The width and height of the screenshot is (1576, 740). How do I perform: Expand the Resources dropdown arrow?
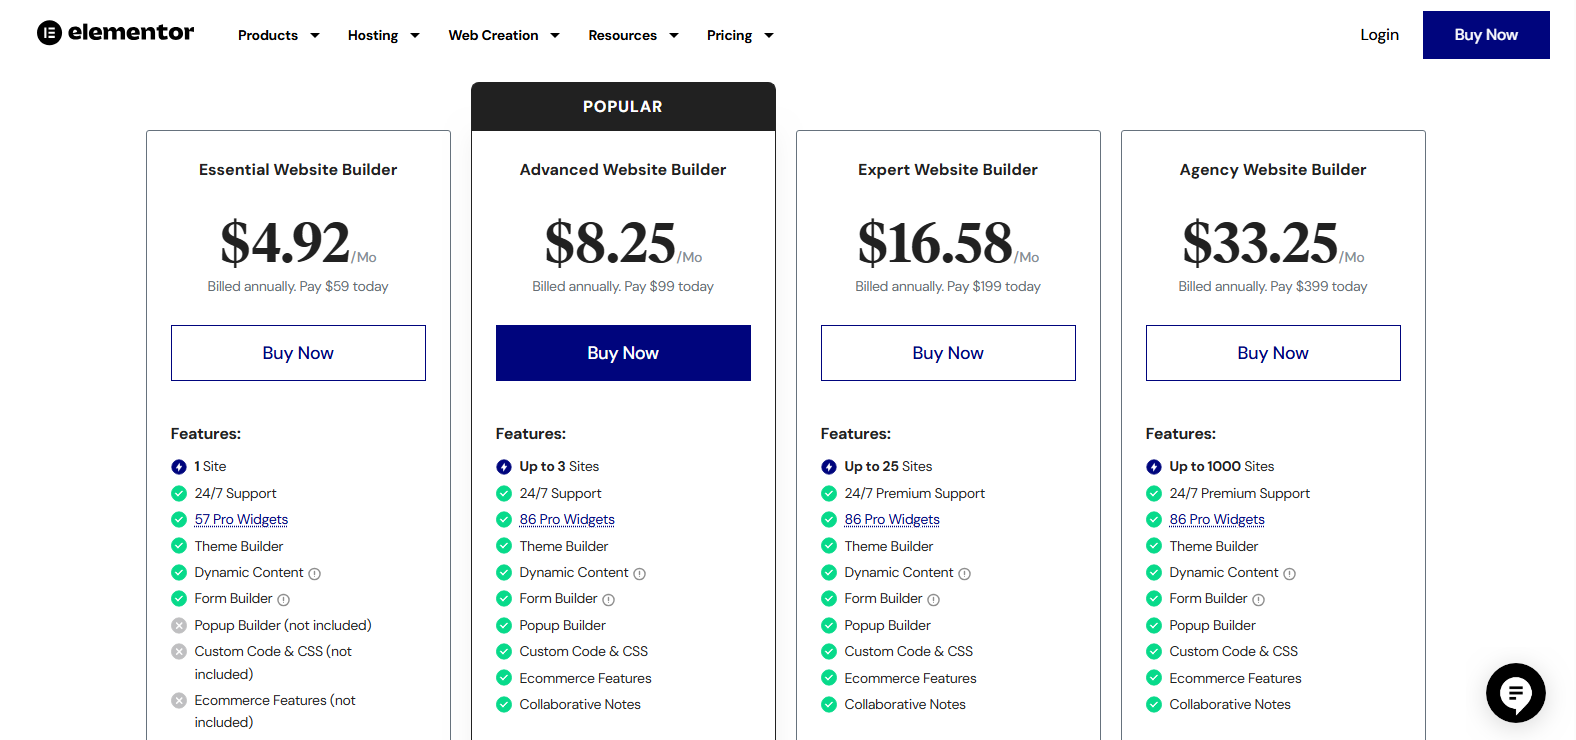(x=674, y=35)
